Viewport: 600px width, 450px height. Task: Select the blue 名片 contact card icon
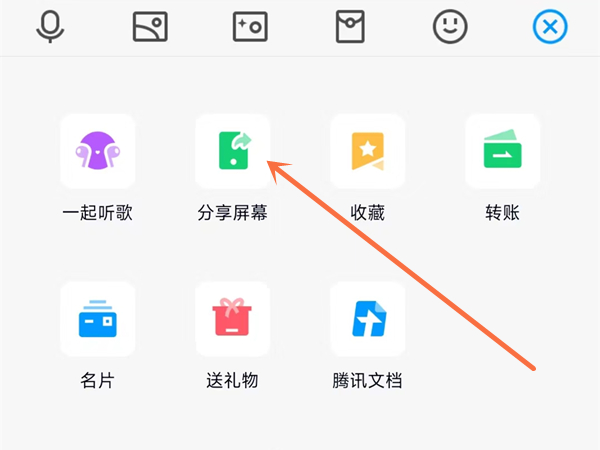tap(97, 319)
